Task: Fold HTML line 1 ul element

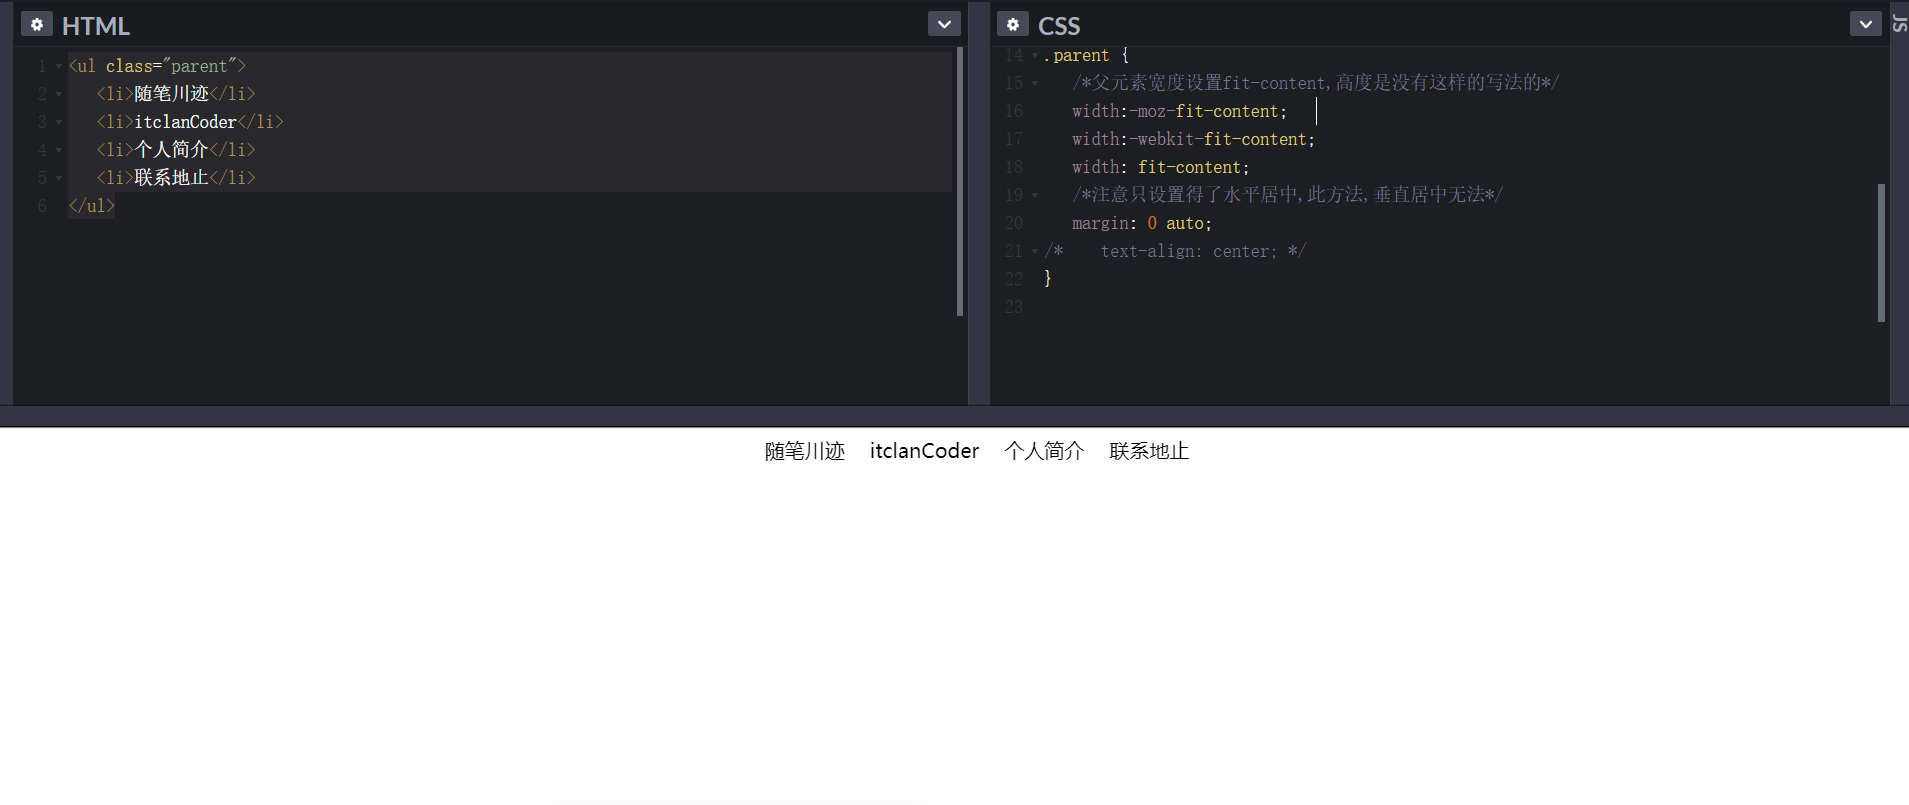Action: click(x=59, y=66)
